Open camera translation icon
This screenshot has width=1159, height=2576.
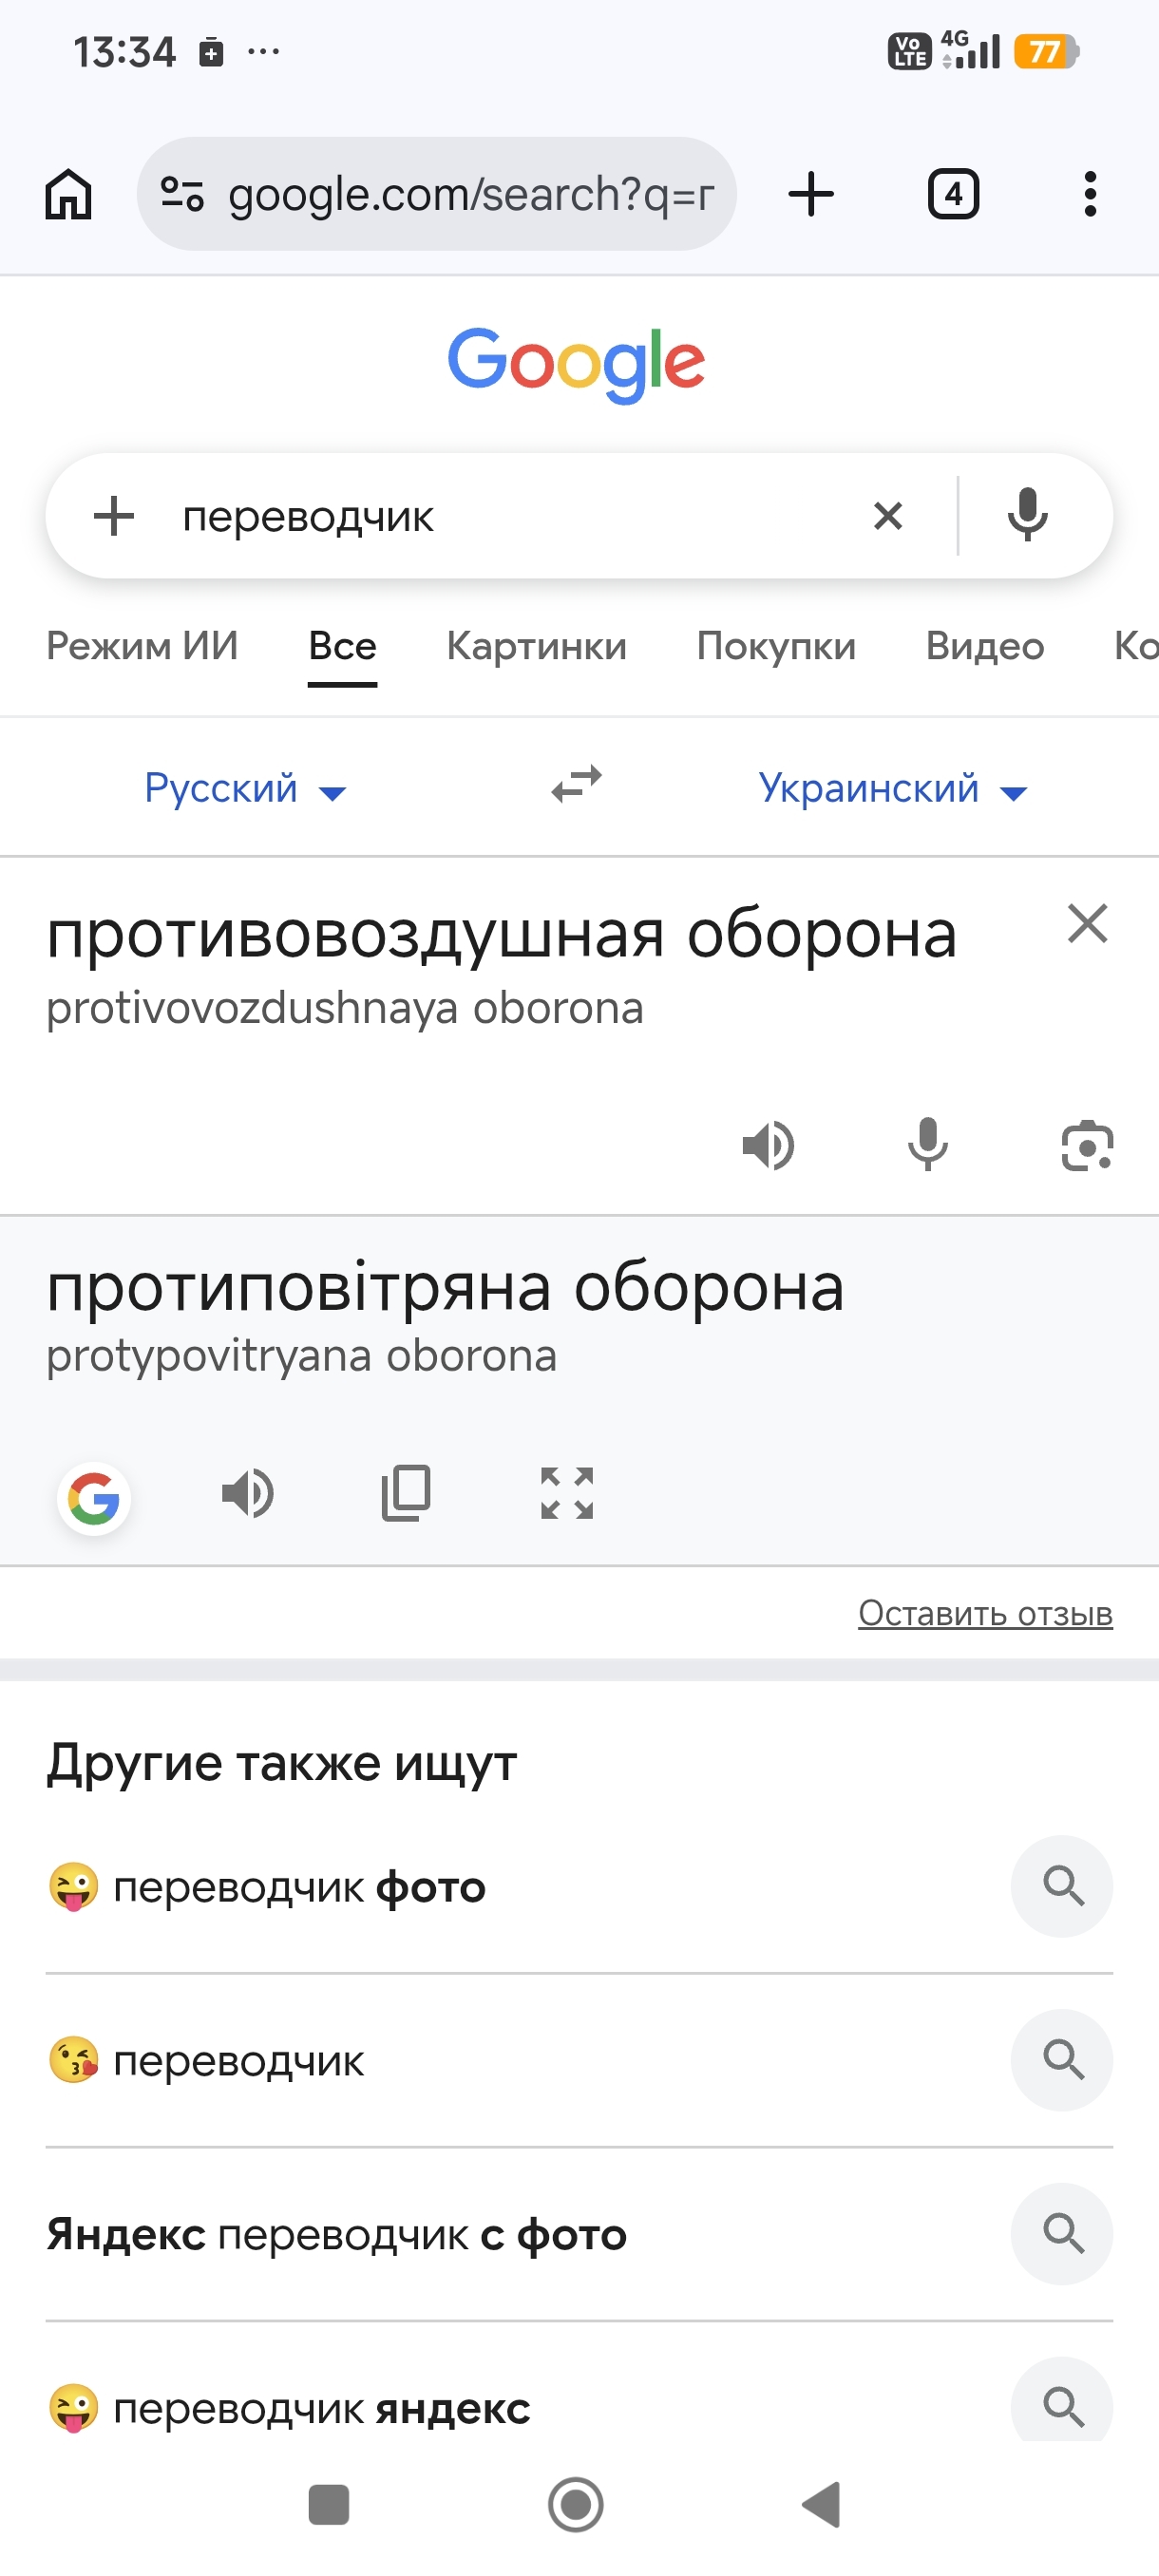pos(1087,1146)
